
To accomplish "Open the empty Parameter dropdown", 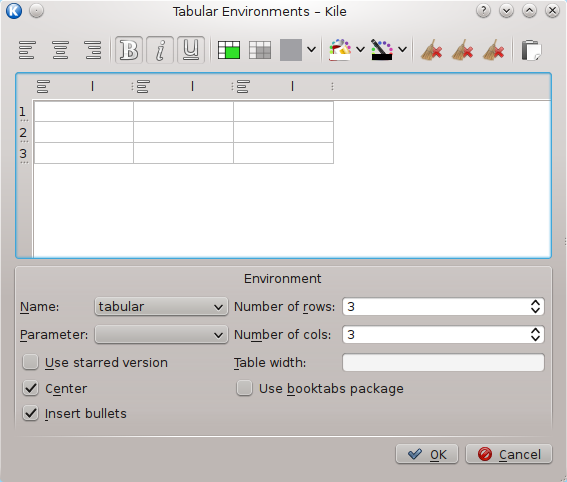I will click(161, 334).
